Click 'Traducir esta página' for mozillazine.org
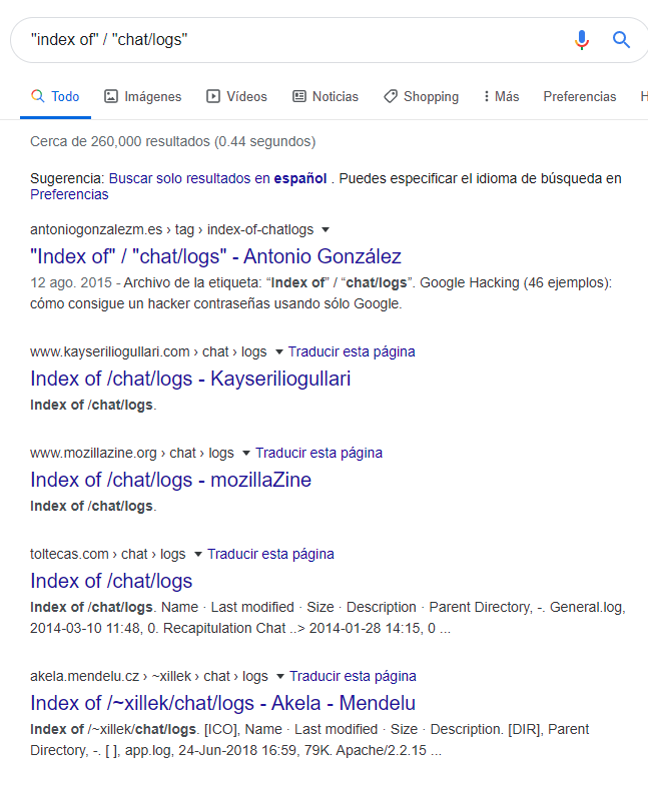This screenshot has width=665, height=791. pos(319,453)
